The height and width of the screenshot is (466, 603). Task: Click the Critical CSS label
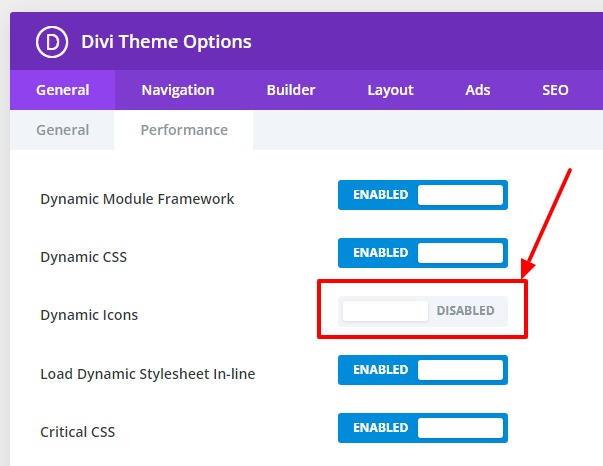click(77, 432)
